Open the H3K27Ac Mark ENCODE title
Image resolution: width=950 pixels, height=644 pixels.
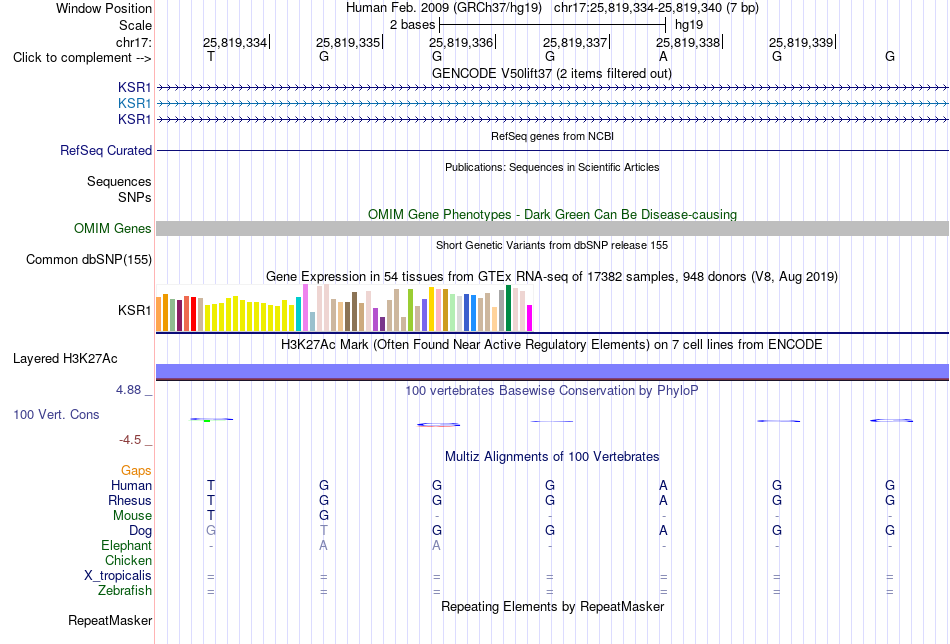coord(552,345)
